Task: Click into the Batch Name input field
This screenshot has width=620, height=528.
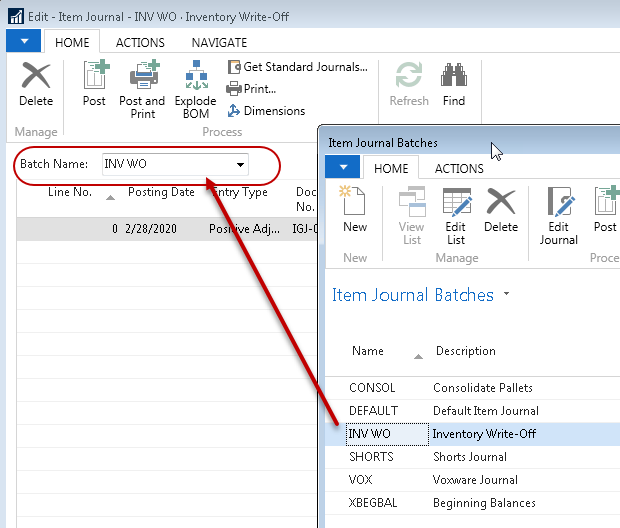Action: coord(165,164)
